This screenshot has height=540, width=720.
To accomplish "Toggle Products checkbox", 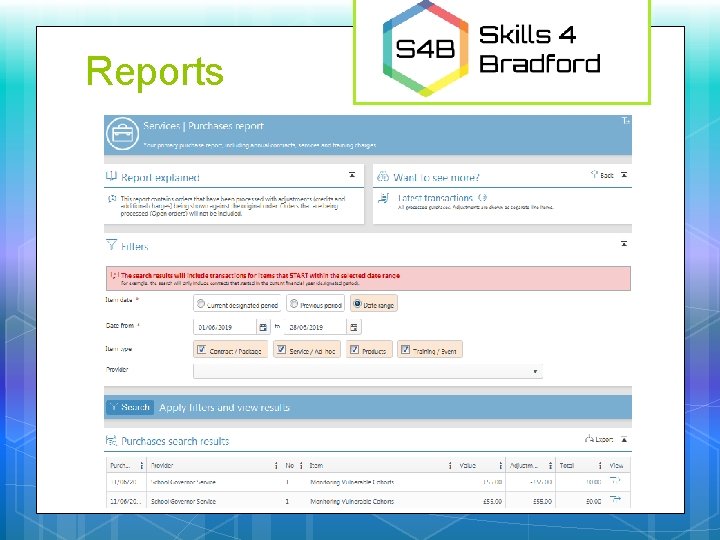I will (354, 349).
